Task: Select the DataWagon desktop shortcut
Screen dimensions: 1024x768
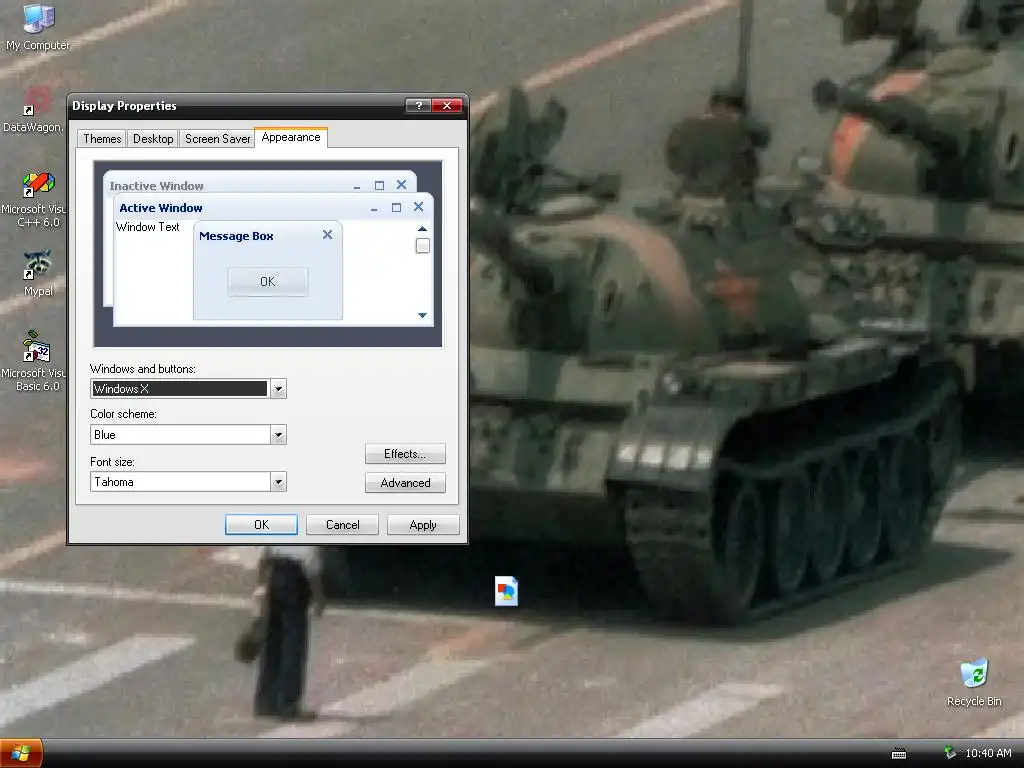Action: [x=33, y=110]
